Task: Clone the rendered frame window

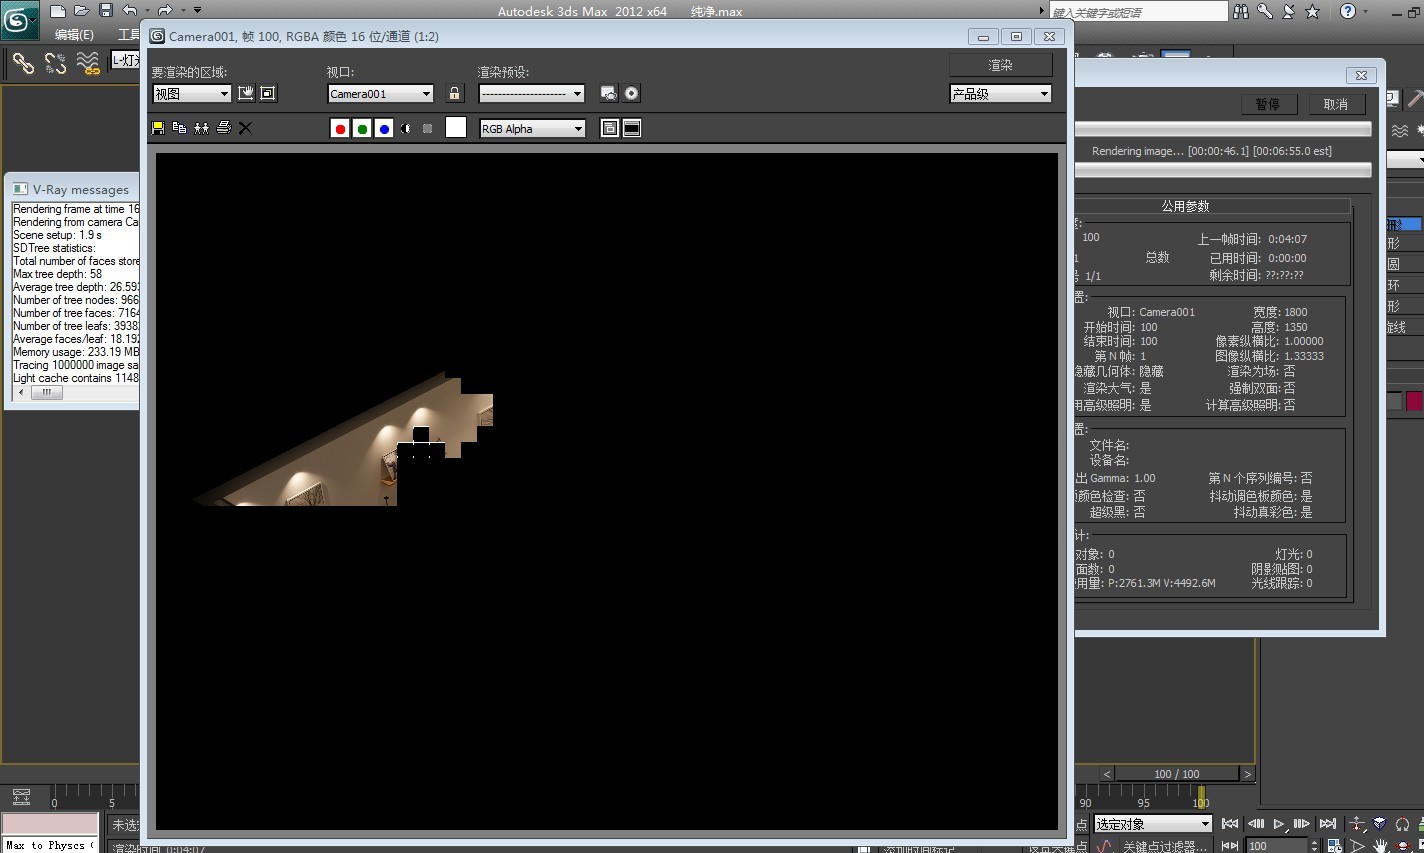Action: [x=202, y=128]
